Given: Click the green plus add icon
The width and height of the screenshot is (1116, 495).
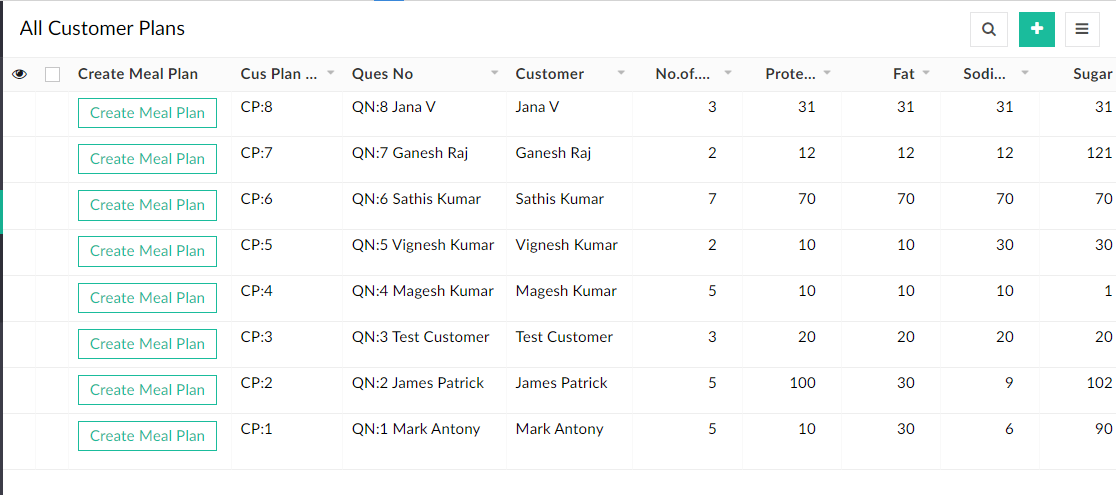Looking at the screenshot, I should click(x=1036, y=29).
